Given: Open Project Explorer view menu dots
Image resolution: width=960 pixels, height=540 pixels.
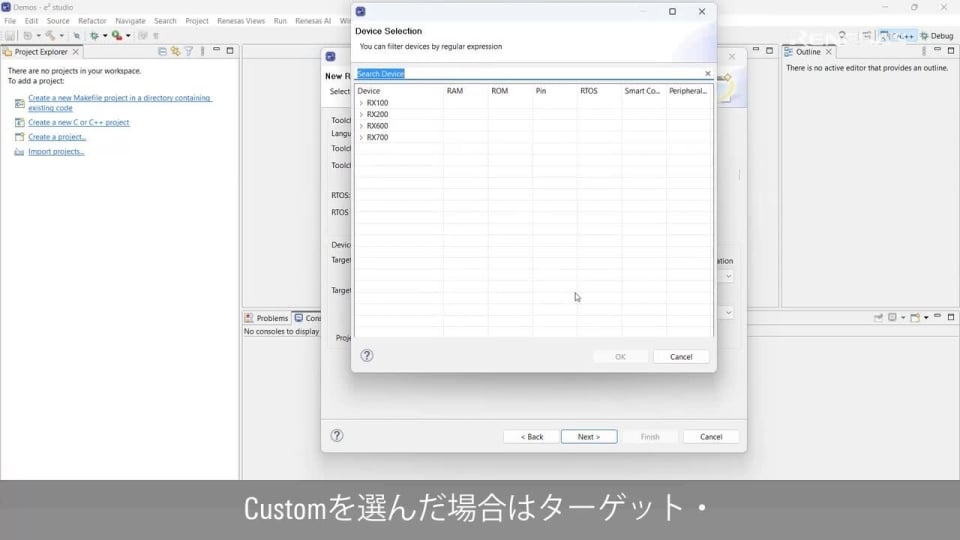Looking at the screenshot, I should 203,51.
